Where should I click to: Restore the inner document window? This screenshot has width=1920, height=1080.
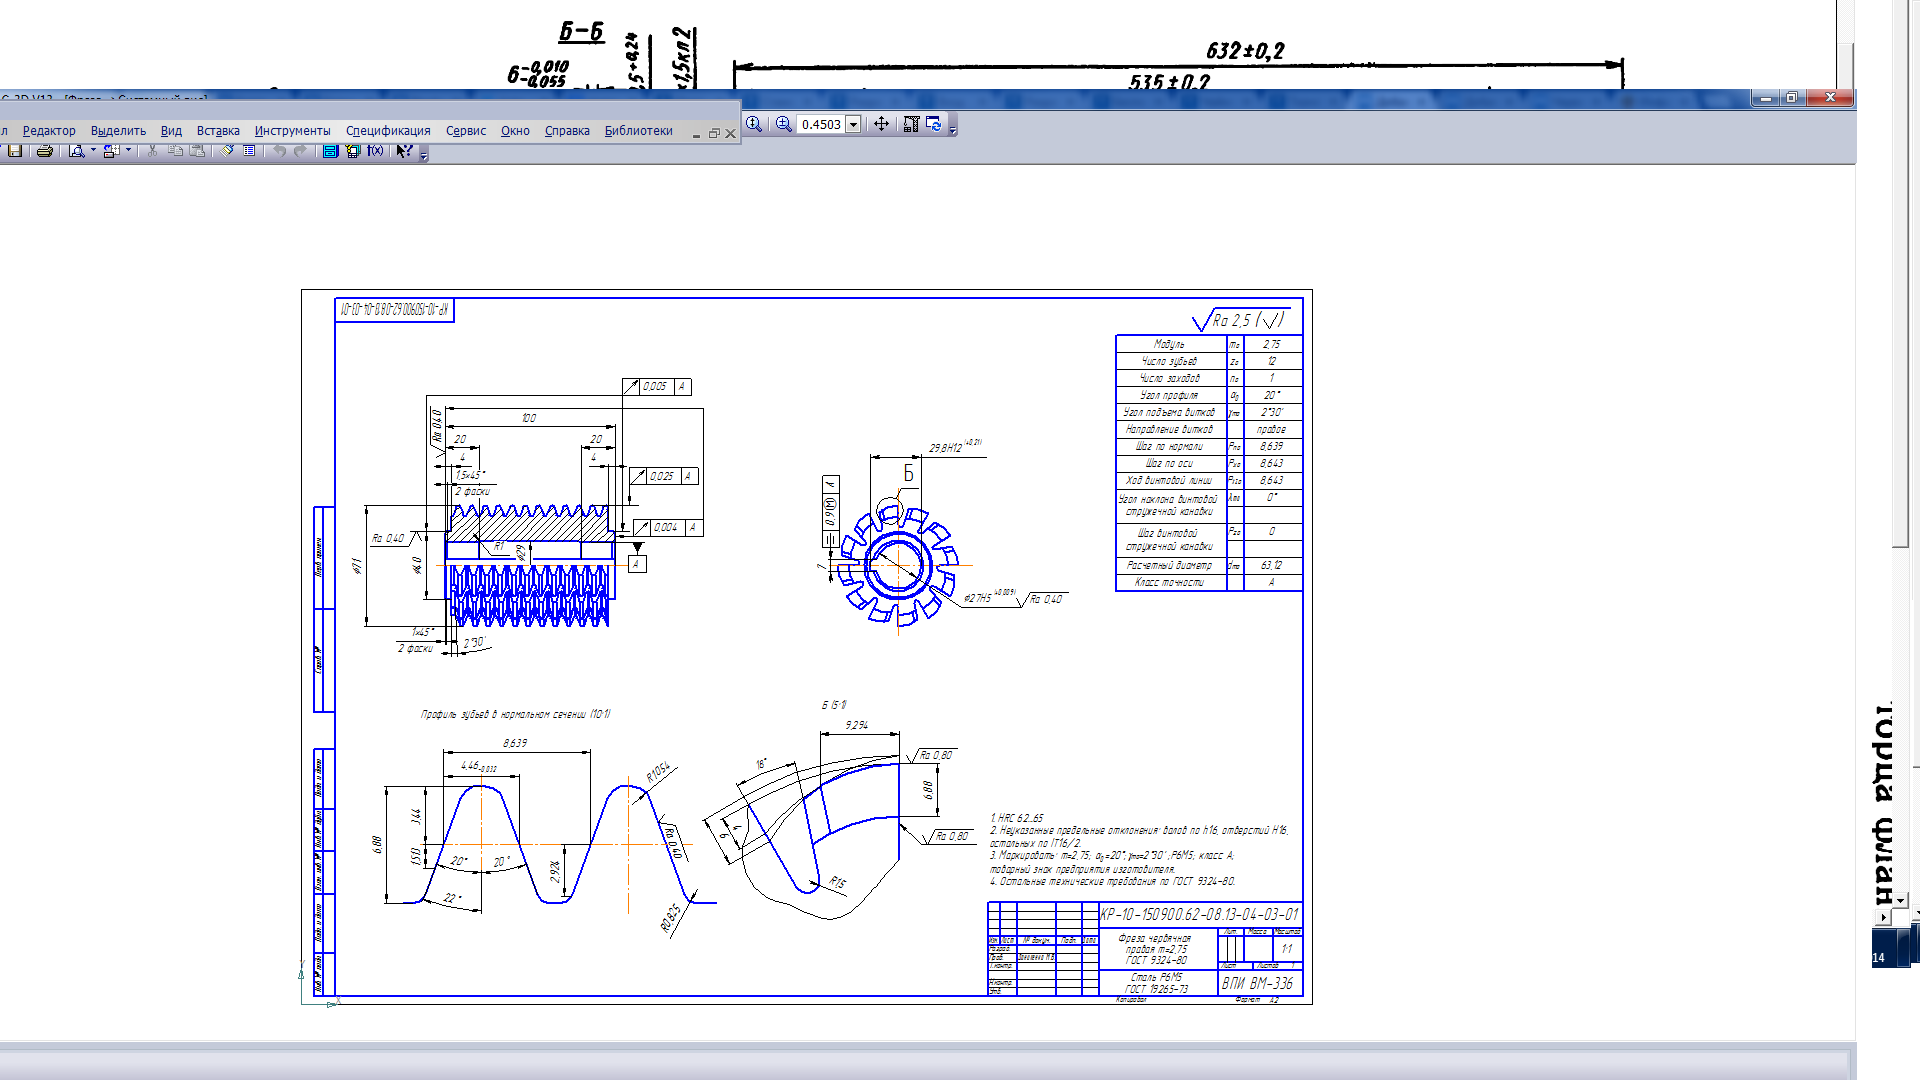pos(714,134)
